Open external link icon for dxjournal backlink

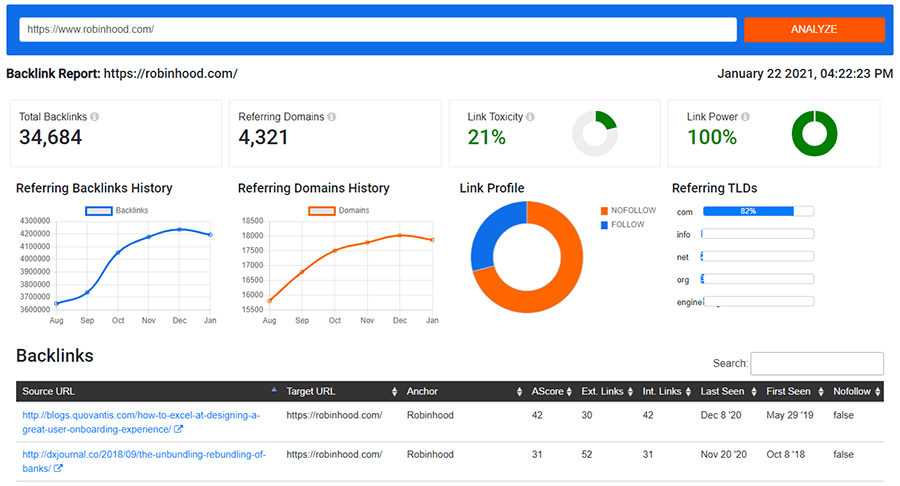pos(58,468)
